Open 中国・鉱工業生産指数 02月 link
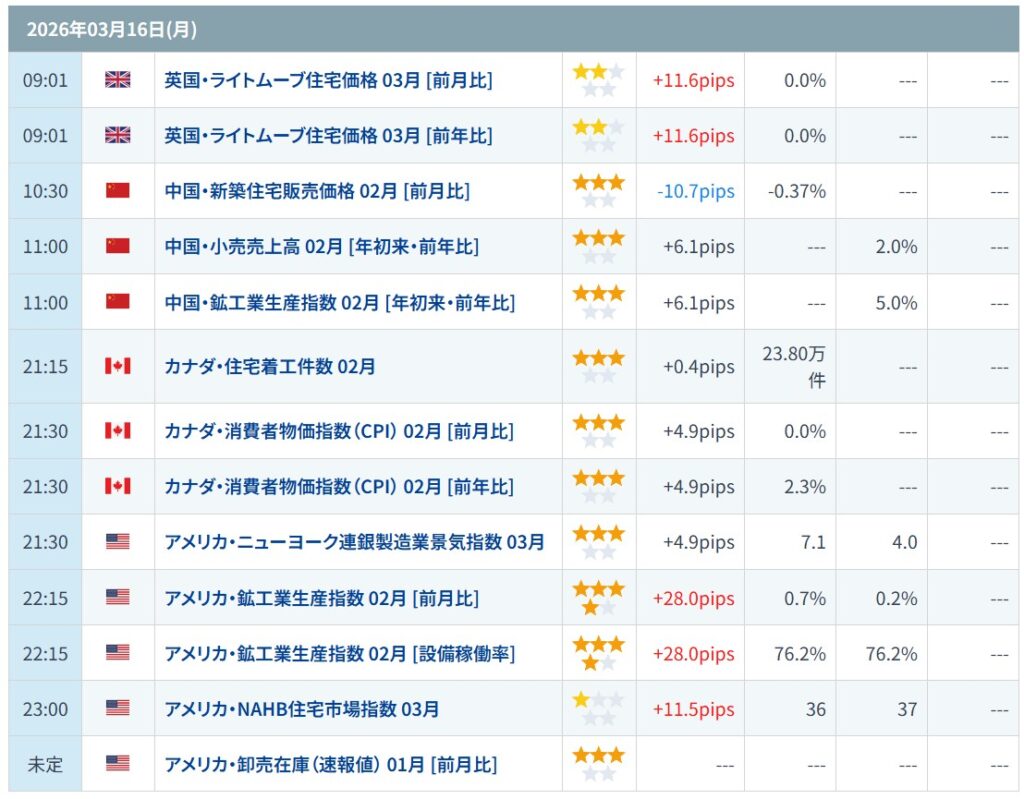 [339, 302]
